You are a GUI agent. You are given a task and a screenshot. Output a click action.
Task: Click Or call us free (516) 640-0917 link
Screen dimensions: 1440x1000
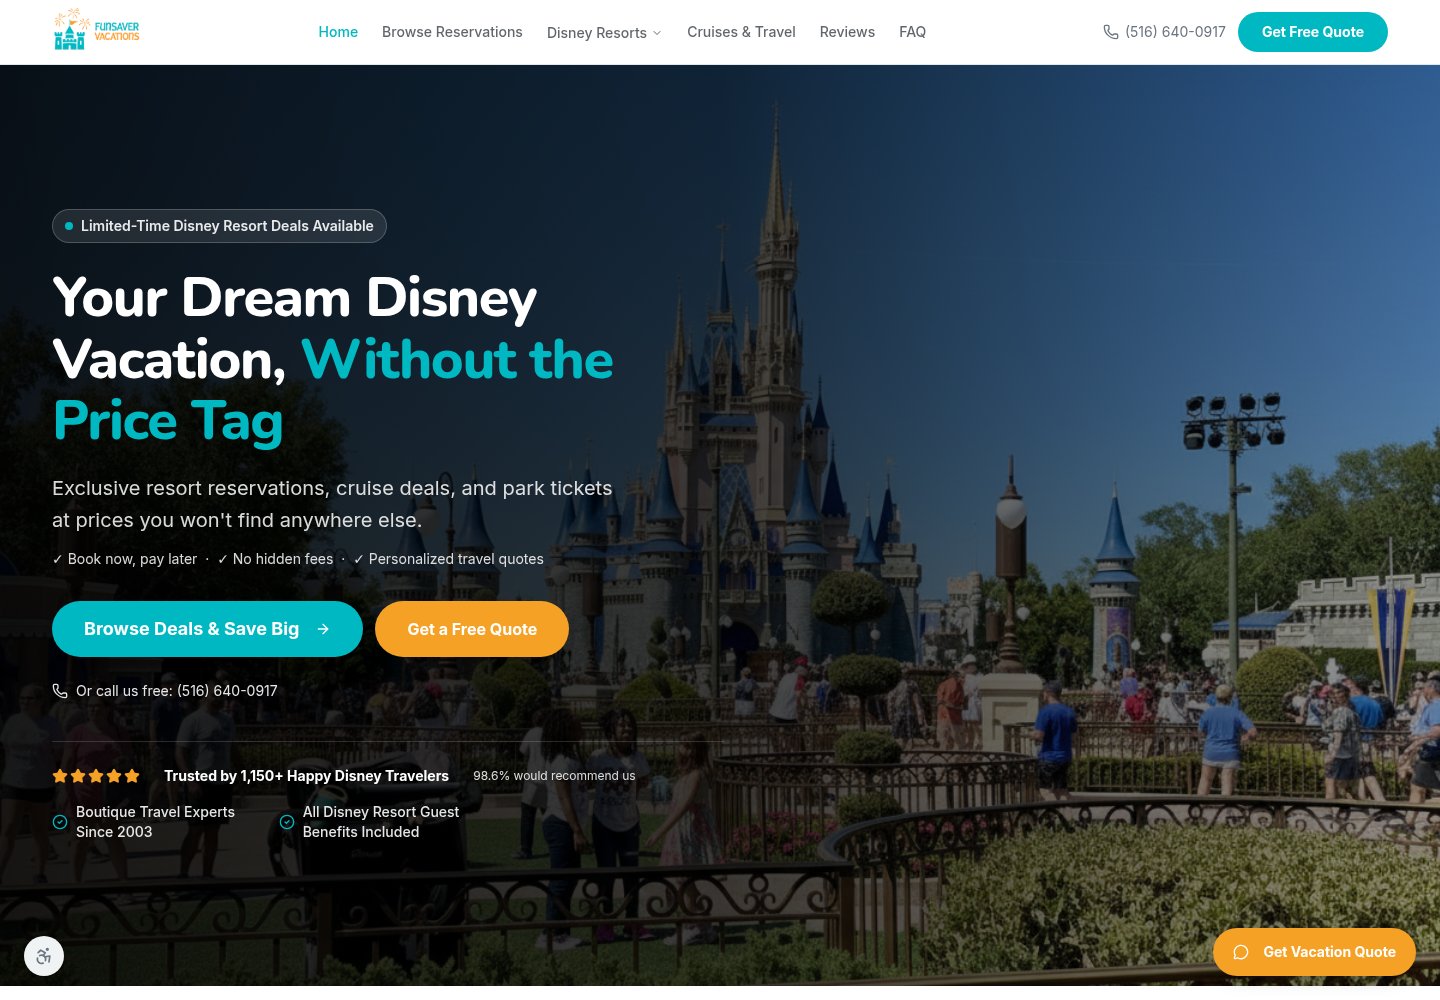165,691
